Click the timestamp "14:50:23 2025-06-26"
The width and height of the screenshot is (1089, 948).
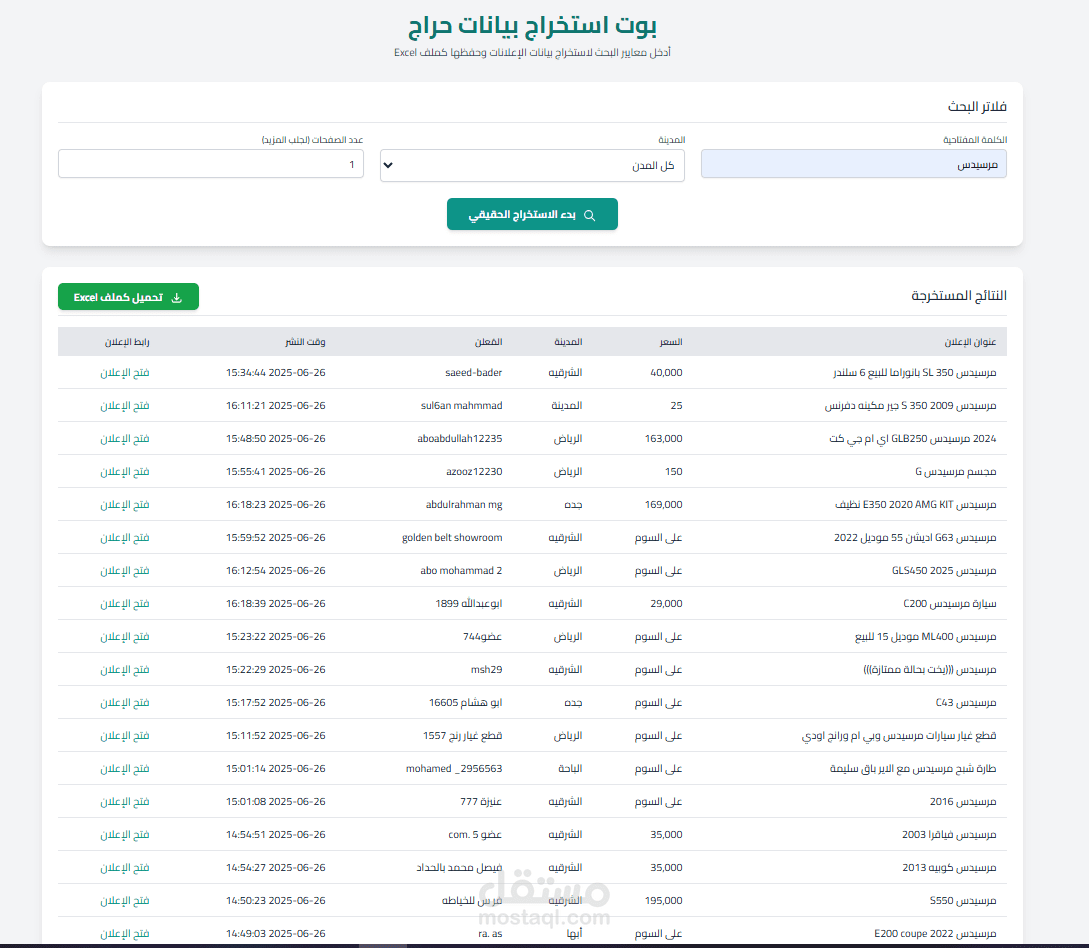pyautogui.click(x=276, y=901)
